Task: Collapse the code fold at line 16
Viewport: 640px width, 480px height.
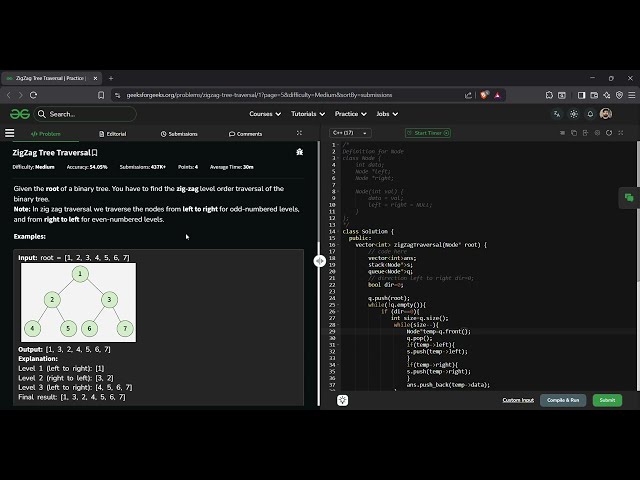Action: [x=338, y=245]
